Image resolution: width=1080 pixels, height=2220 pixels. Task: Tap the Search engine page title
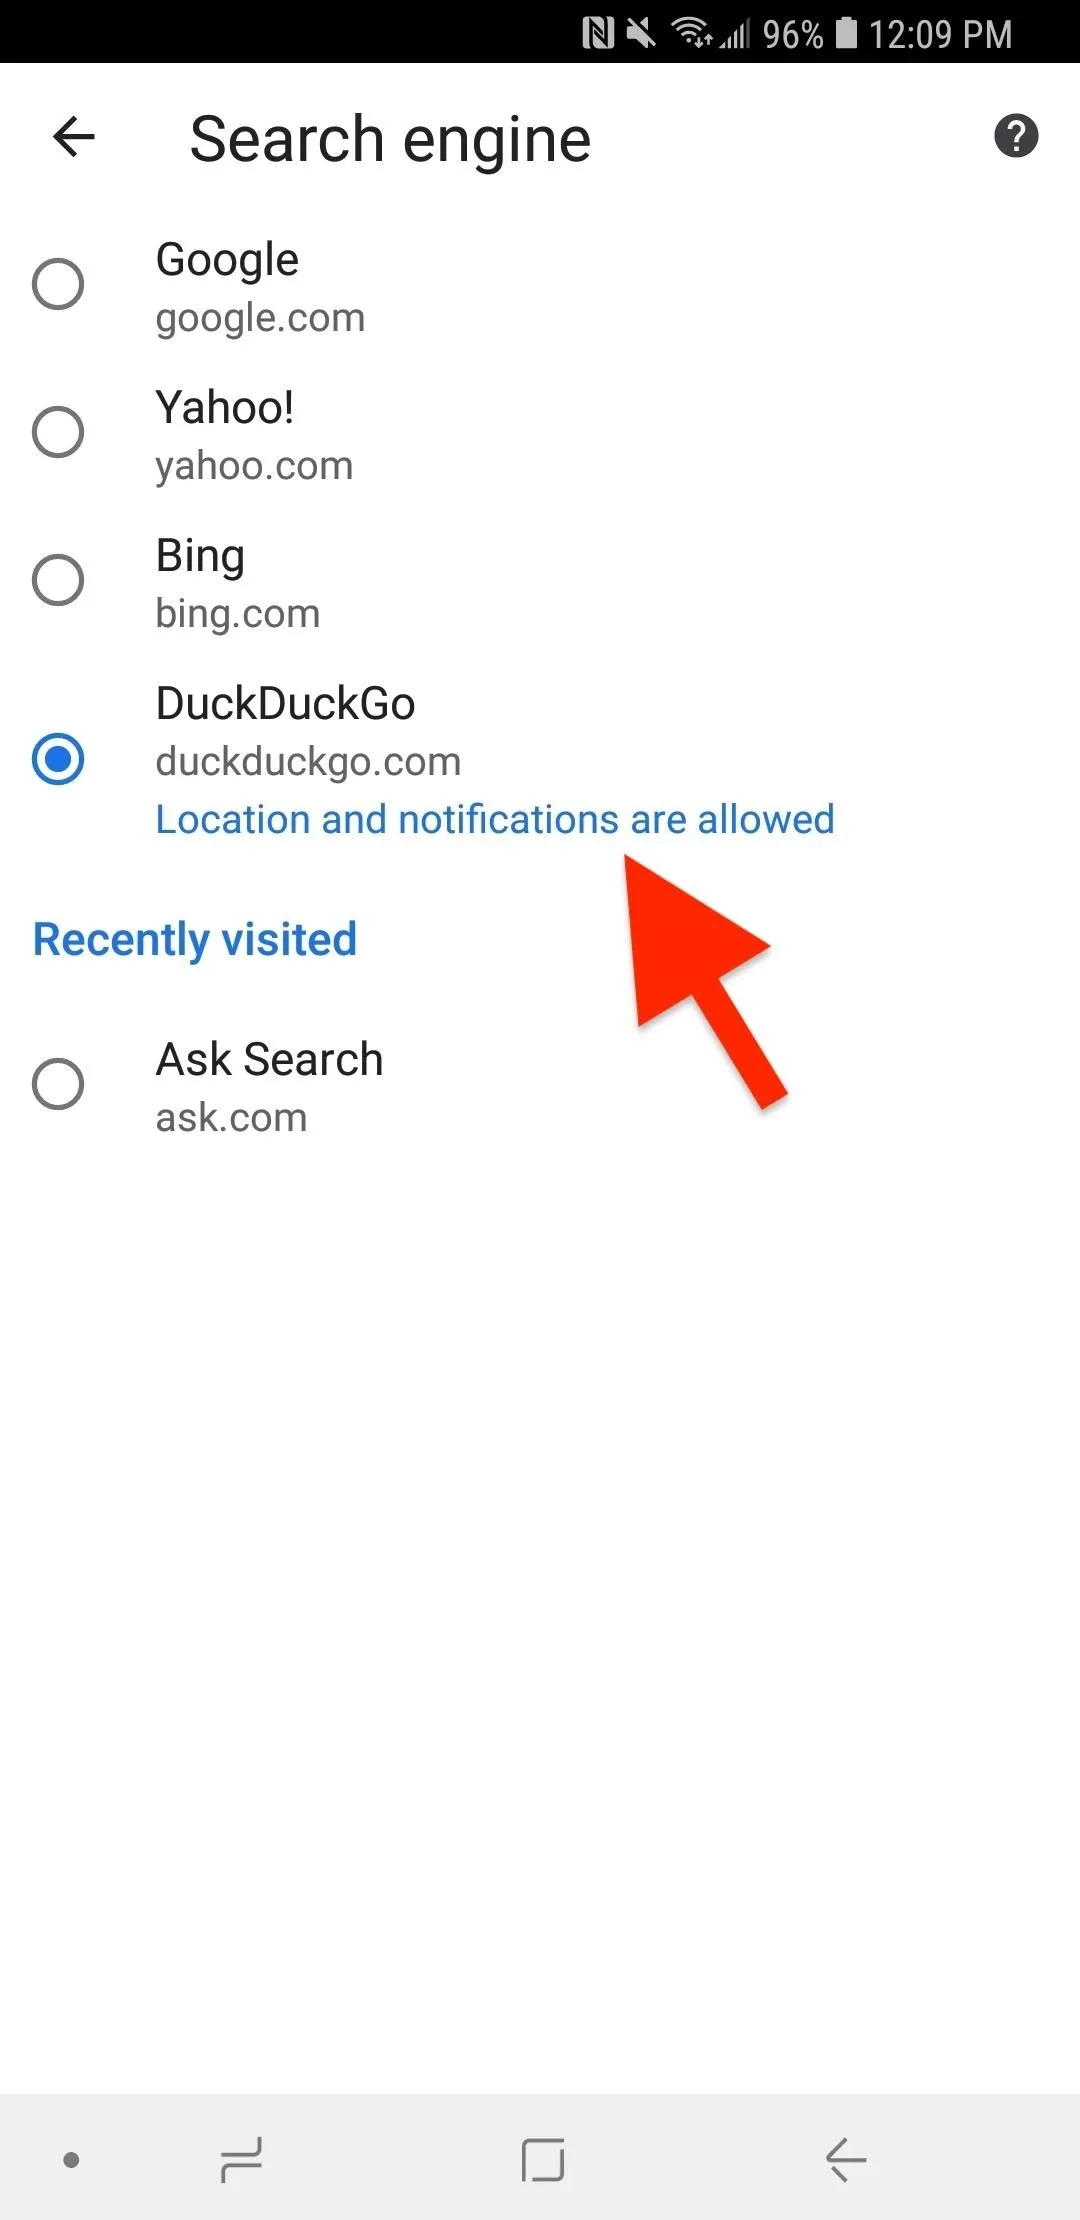point(390,139)
